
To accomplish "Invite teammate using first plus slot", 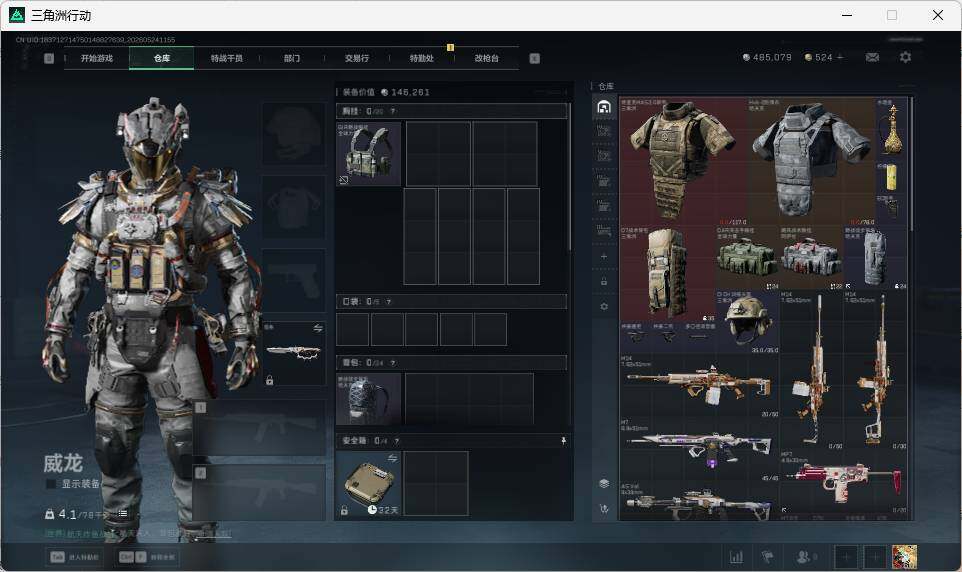I will pos(845,557).
